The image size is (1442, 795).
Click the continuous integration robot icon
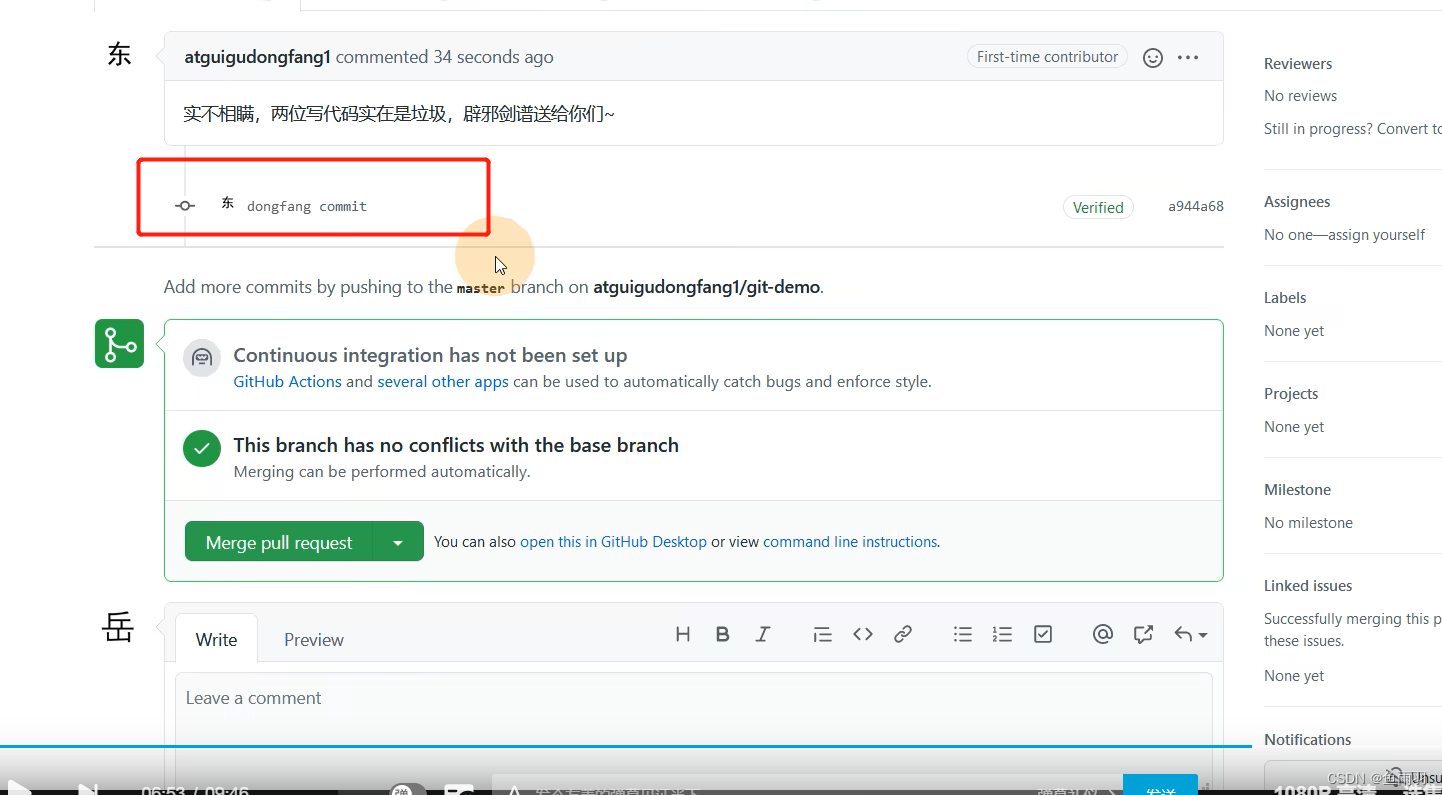(x=202, y=357)
